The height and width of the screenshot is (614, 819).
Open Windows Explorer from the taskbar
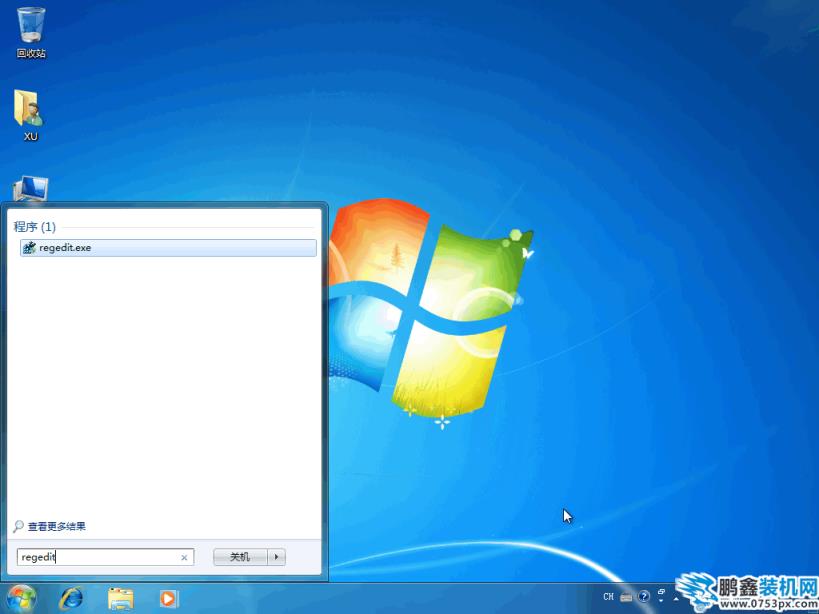121,599
